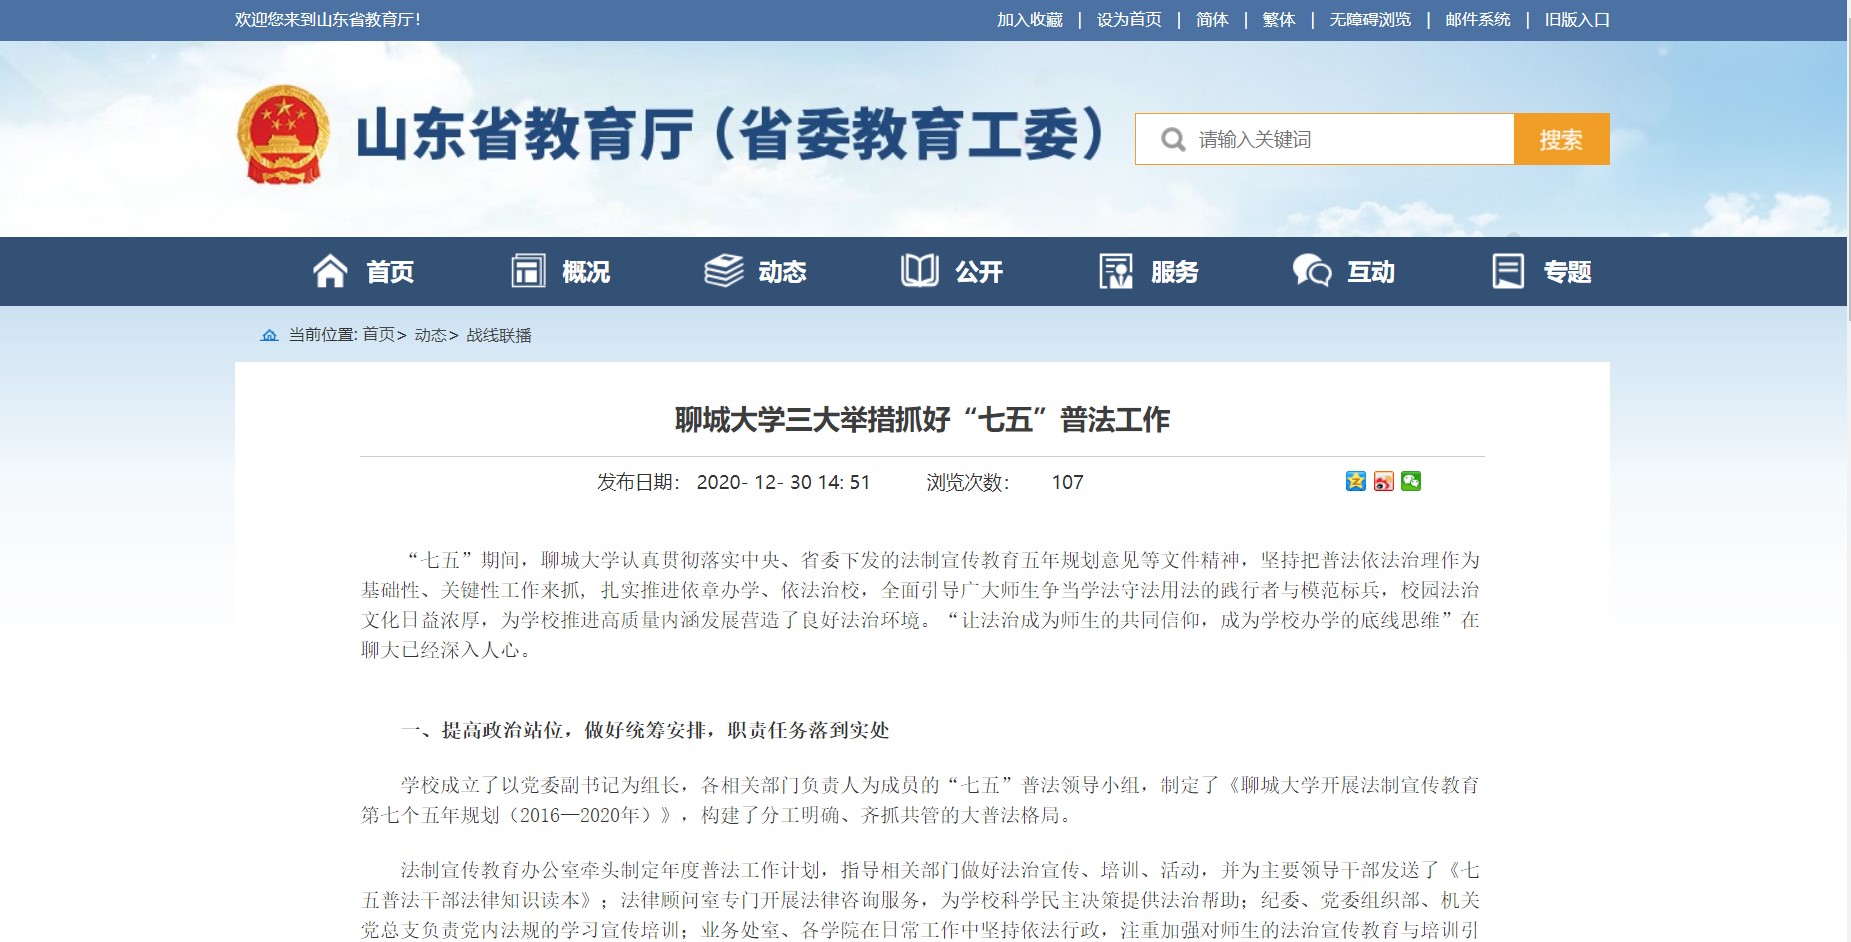Screen dimensions: 1851x942
Task: Open the 专题 navigation menu
Action: click(1566, 272)
